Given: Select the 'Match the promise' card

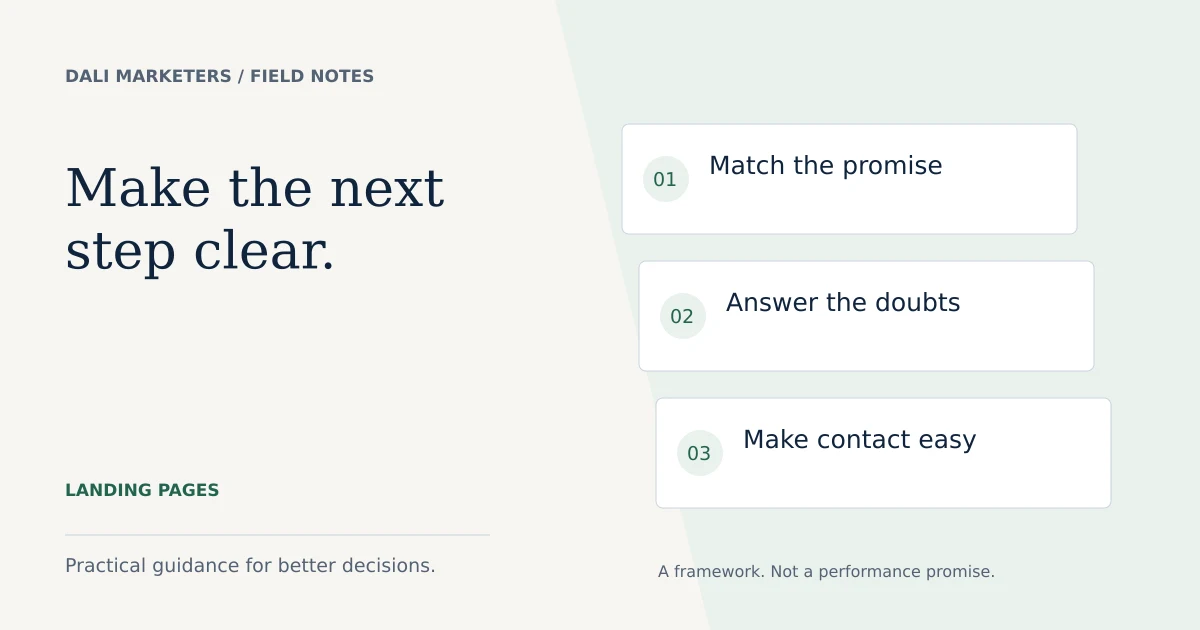Looking at the screenshot, I should (x=849, y=179).
